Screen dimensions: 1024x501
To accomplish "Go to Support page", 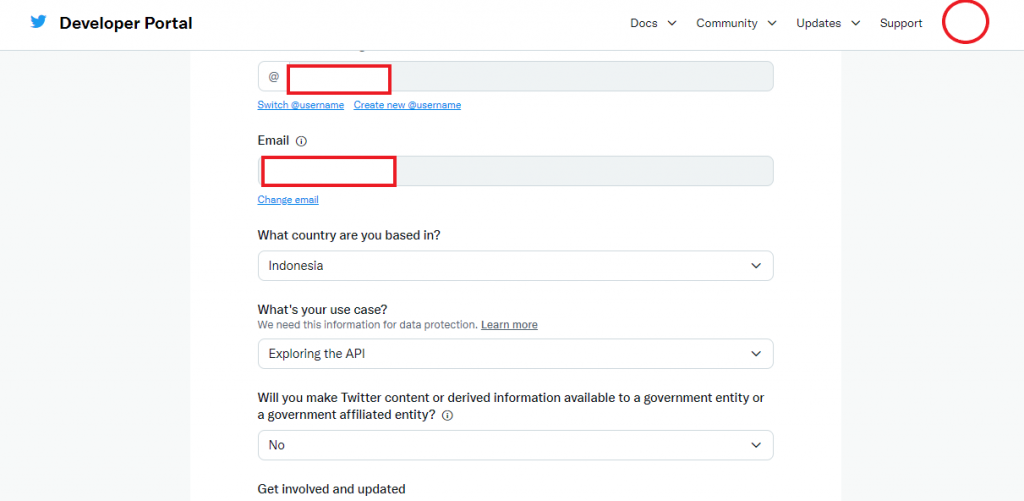I will pos(901,24).
